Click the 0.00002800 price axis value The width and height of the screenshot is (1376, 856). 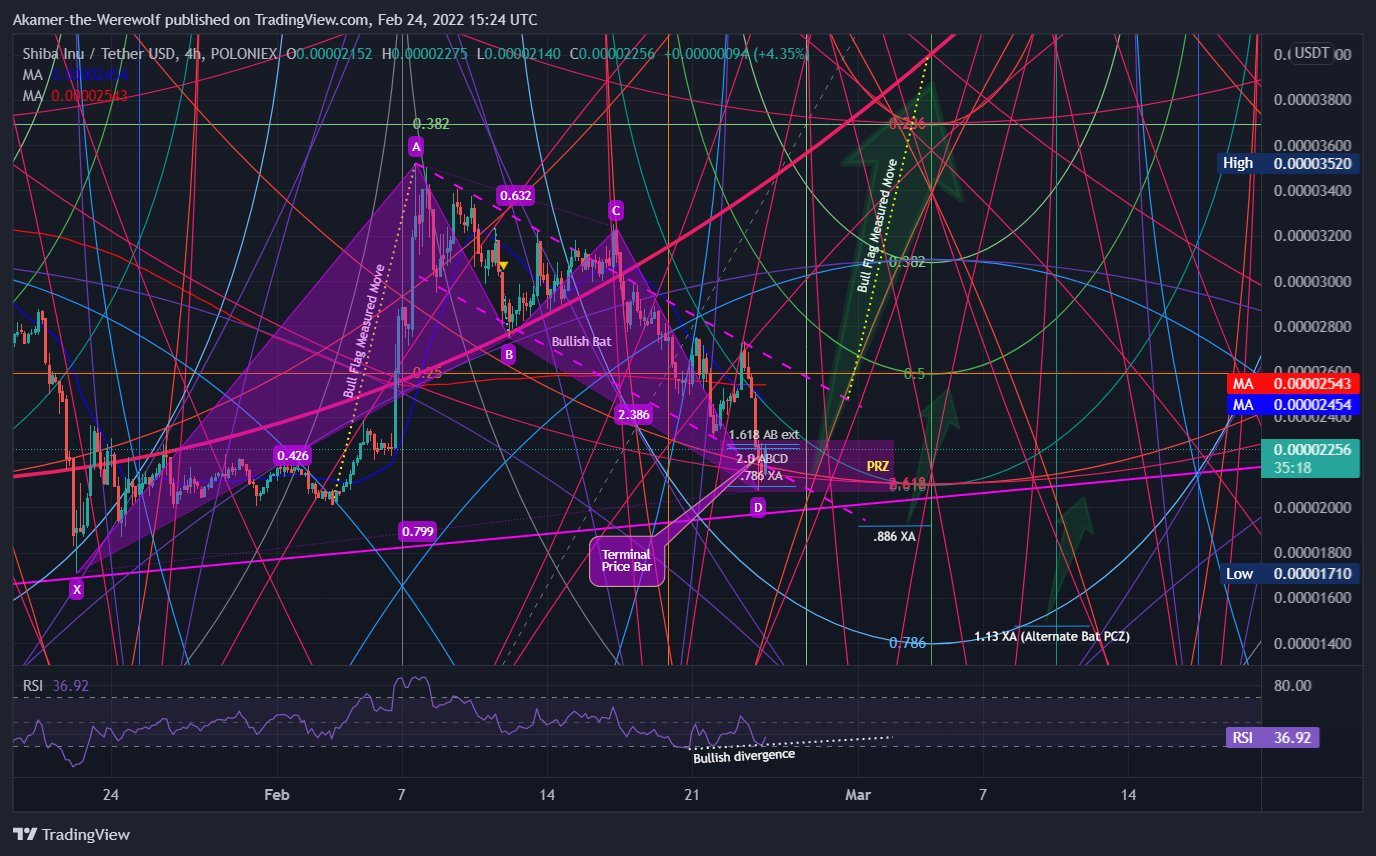tap(1311, 326)
